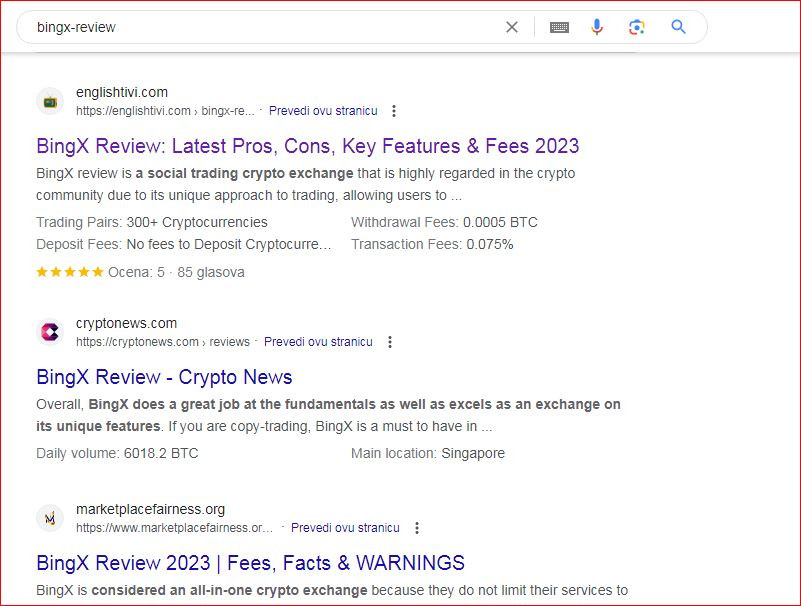The image size is (801, 606).
Task: Click Prevedi ovu stranicu for marketplacefairness.org
Action: pyautogui.click(x=345, y=528)
